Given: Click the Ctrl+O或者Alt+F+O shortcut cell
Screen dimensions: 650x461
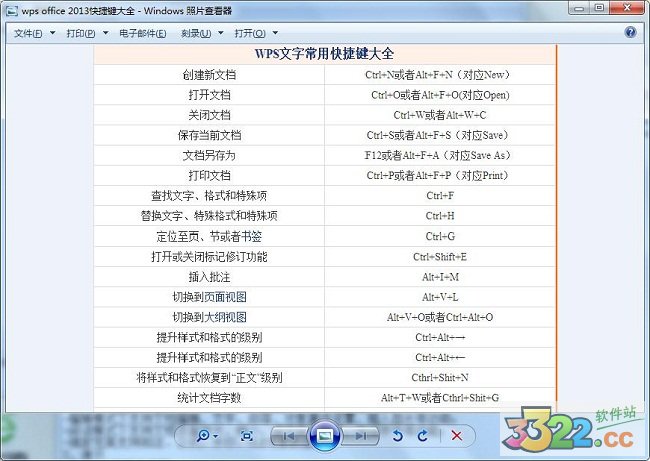Looking at the screenshot, I should (x=440, y=95).
